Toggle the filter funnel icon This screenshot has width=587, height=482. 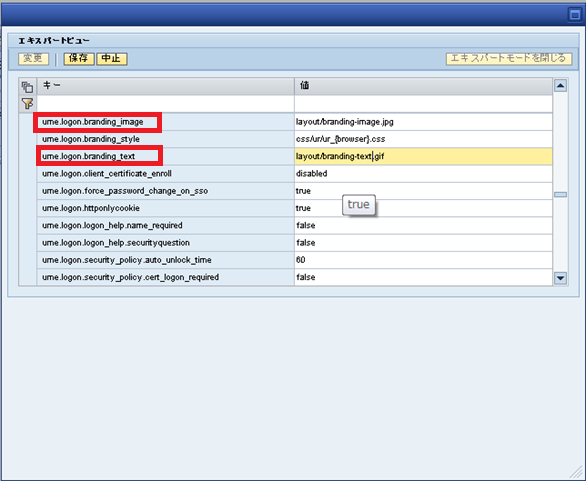tap(27, 104)
